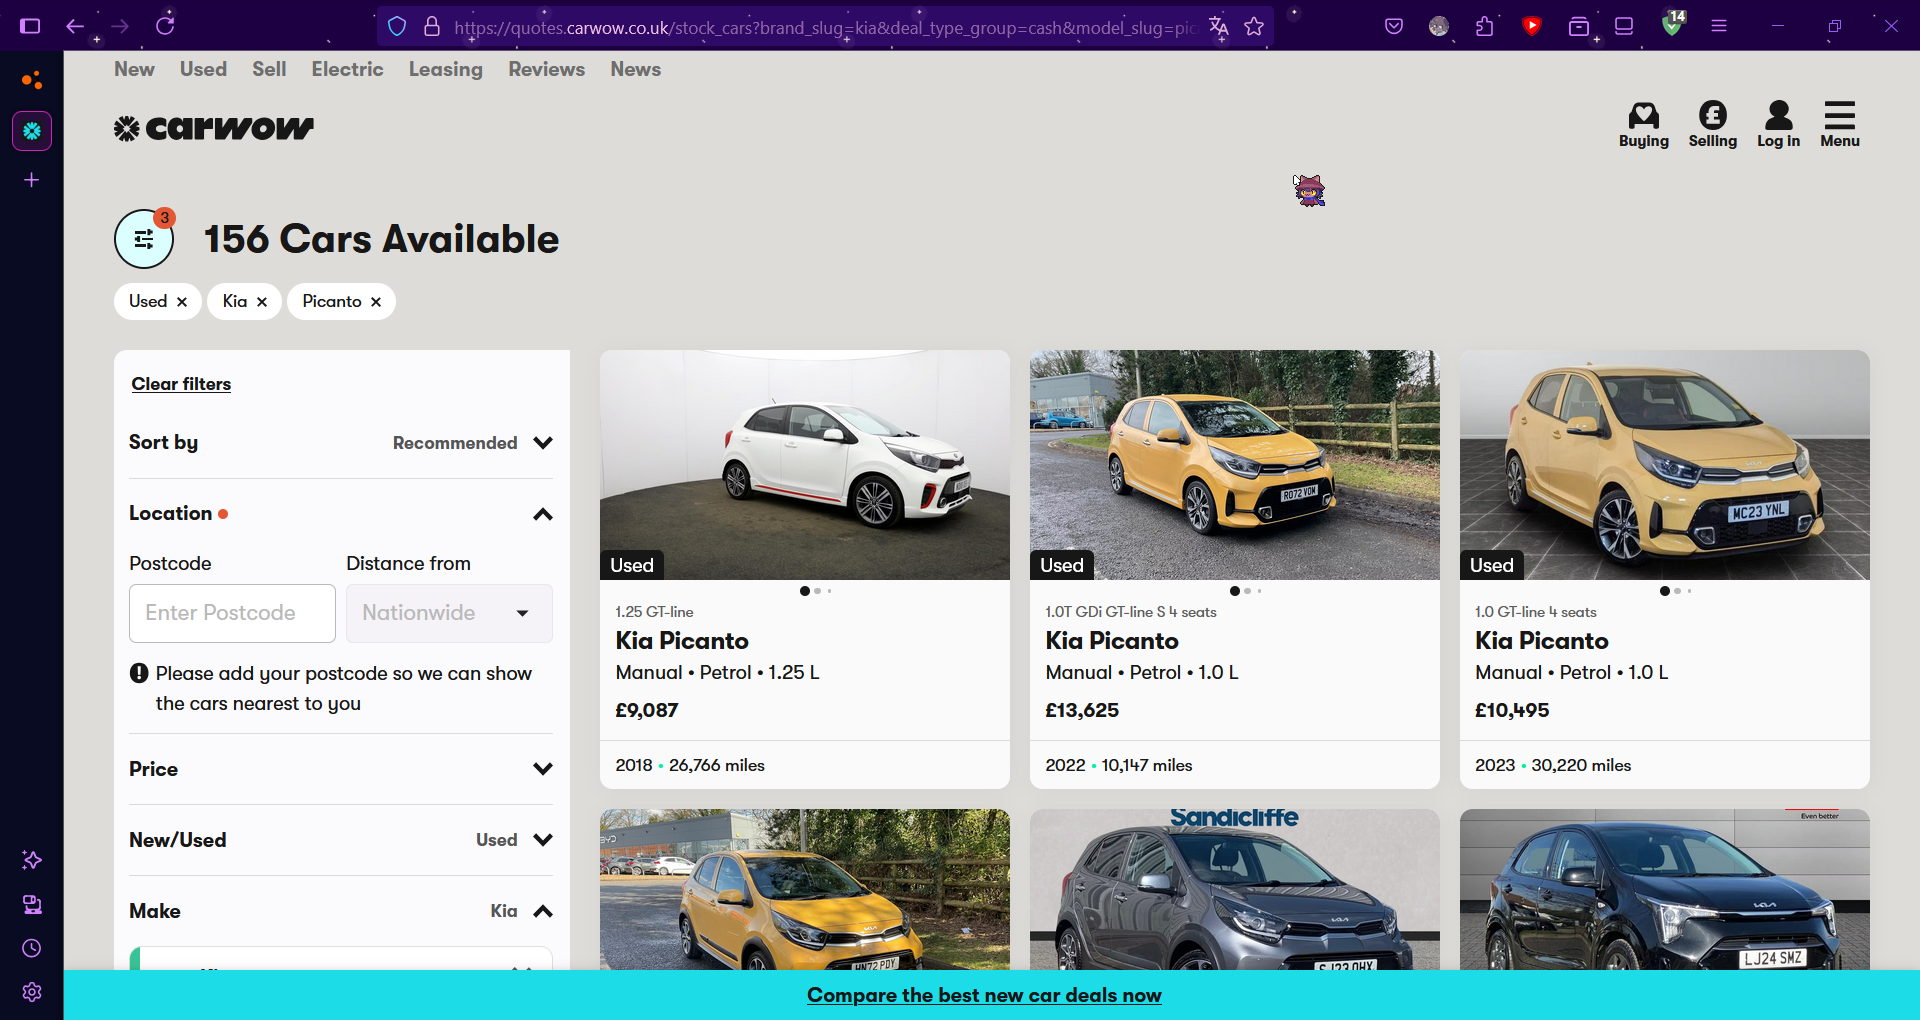Open the New navigation item
This screenshot has width=1920, height=1020.
tap(134, 69)
